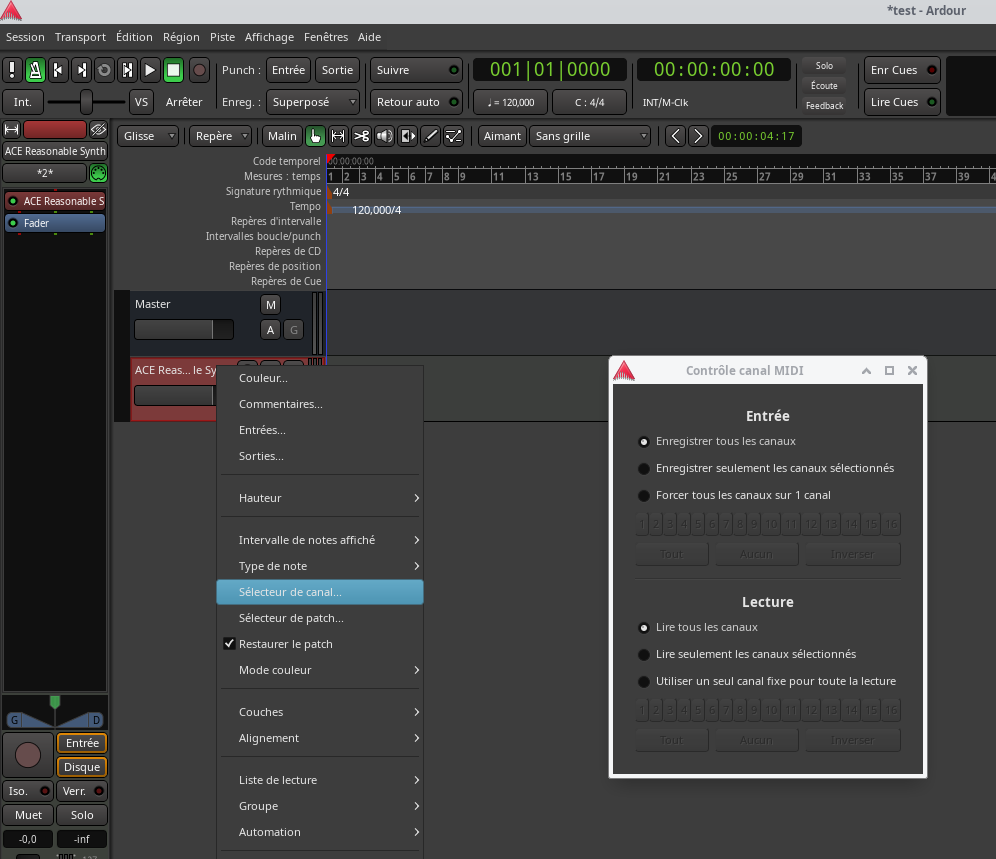Image resolution: width=996 pixels, height=859 pixels.
Task: Toggle the hide-strip eye icon
Action: [x=97, y=129]
